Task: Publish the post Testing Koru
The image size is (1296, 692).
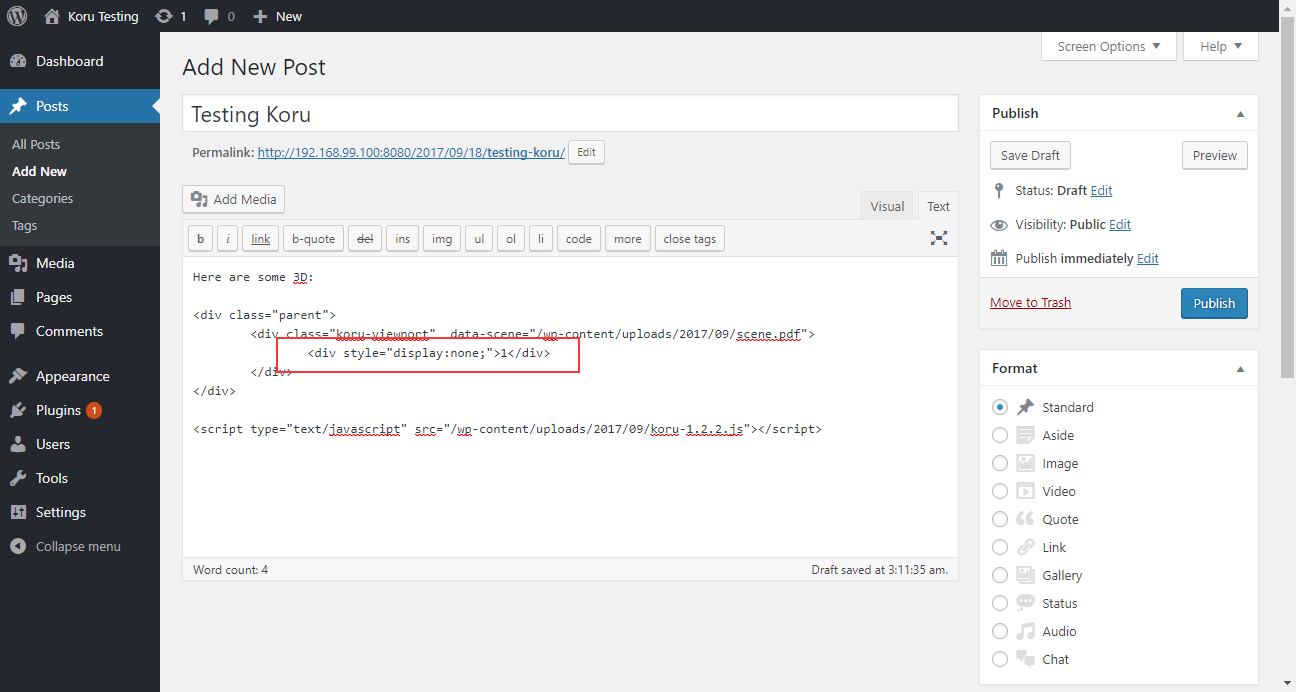Action: point(1214,302)
